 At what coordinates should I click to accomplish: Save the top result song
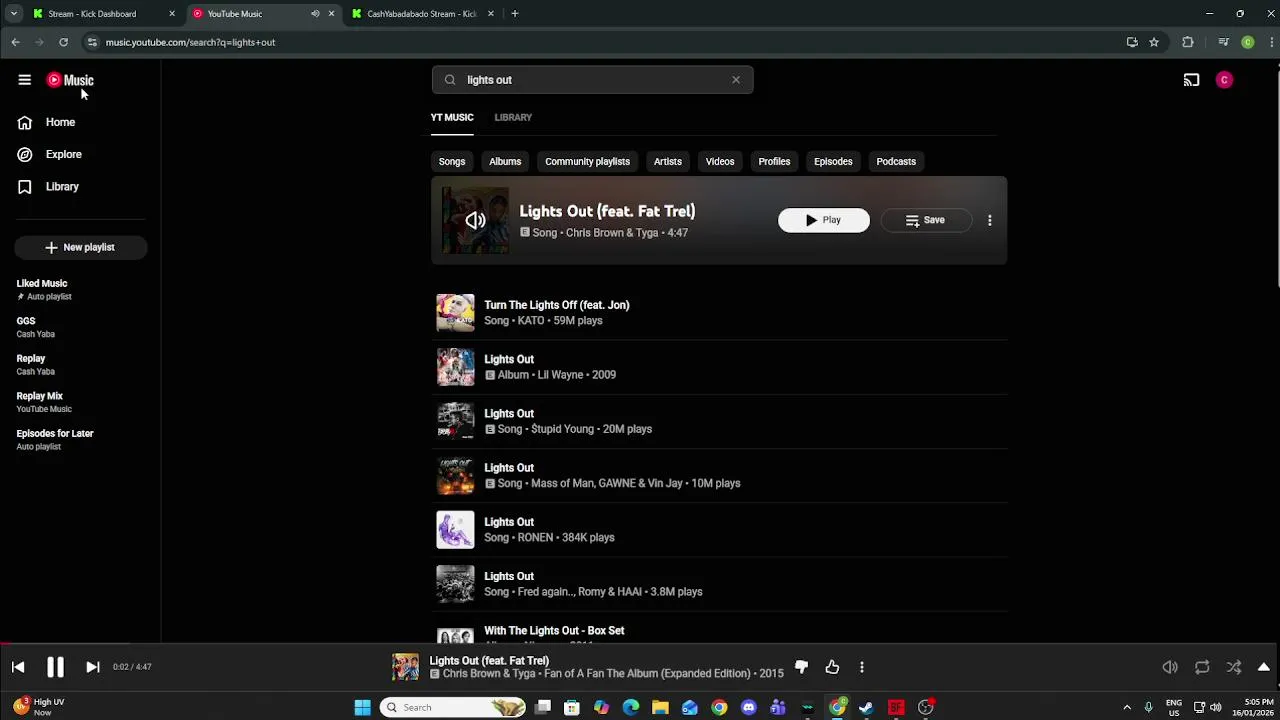(x=926, y=220)
